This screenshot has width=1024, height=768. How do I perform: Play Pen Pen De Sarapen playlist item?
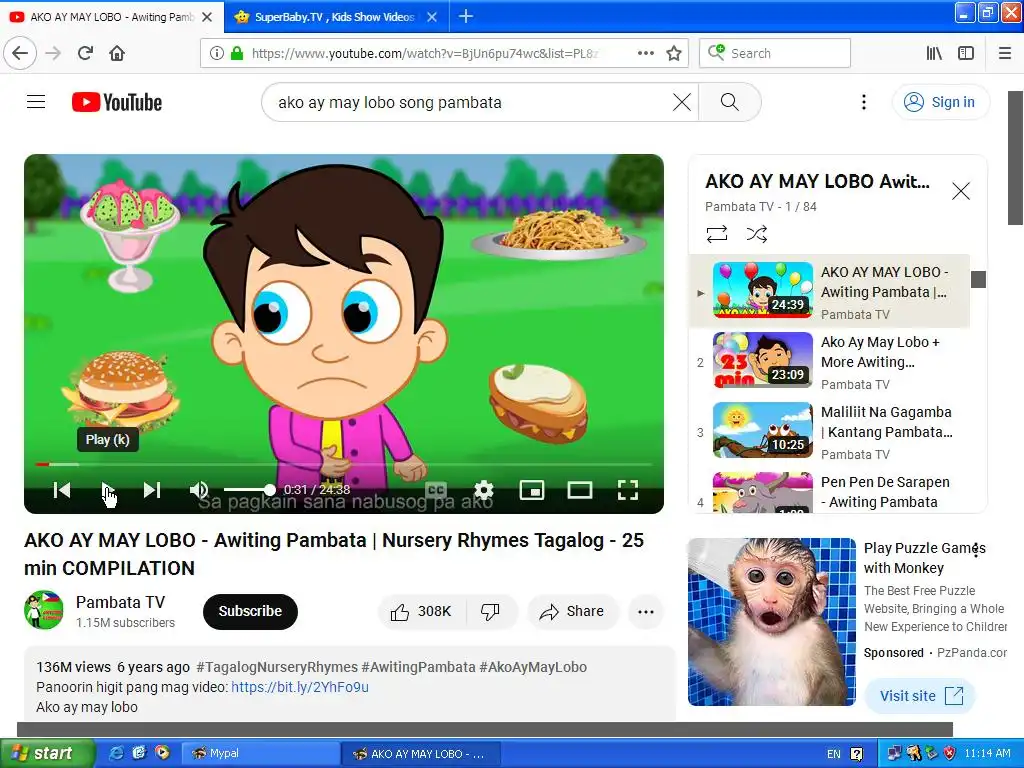pos(829,492)
